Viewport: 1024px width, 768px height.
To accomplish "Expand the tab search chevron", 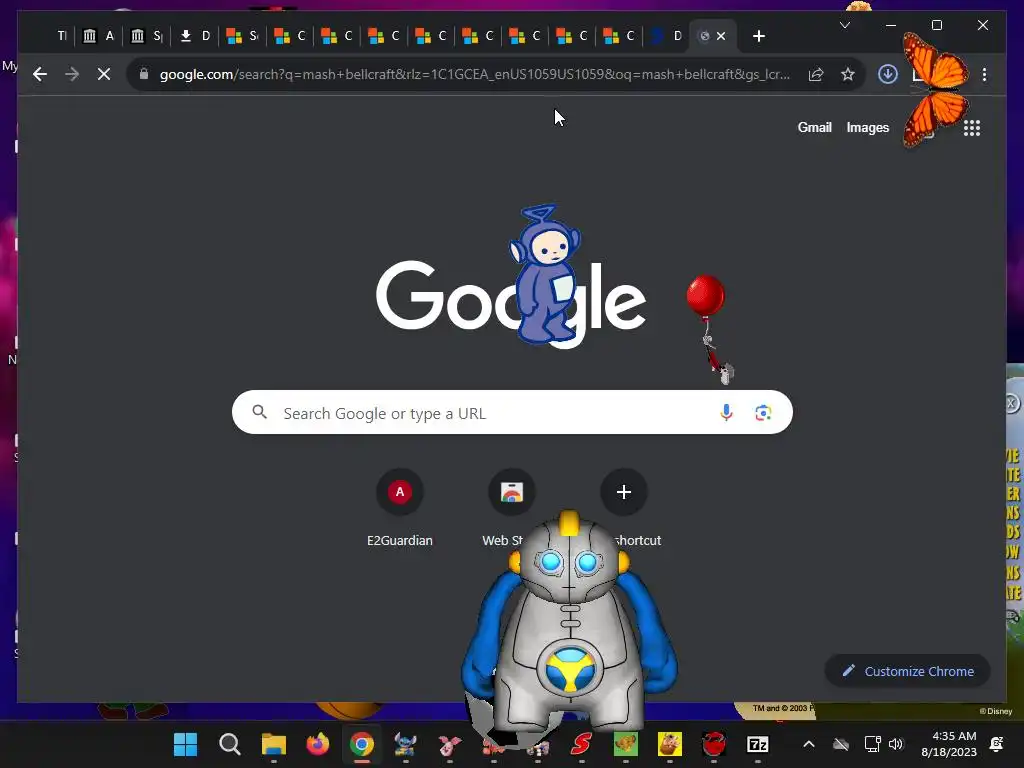I will click(844, 25).
